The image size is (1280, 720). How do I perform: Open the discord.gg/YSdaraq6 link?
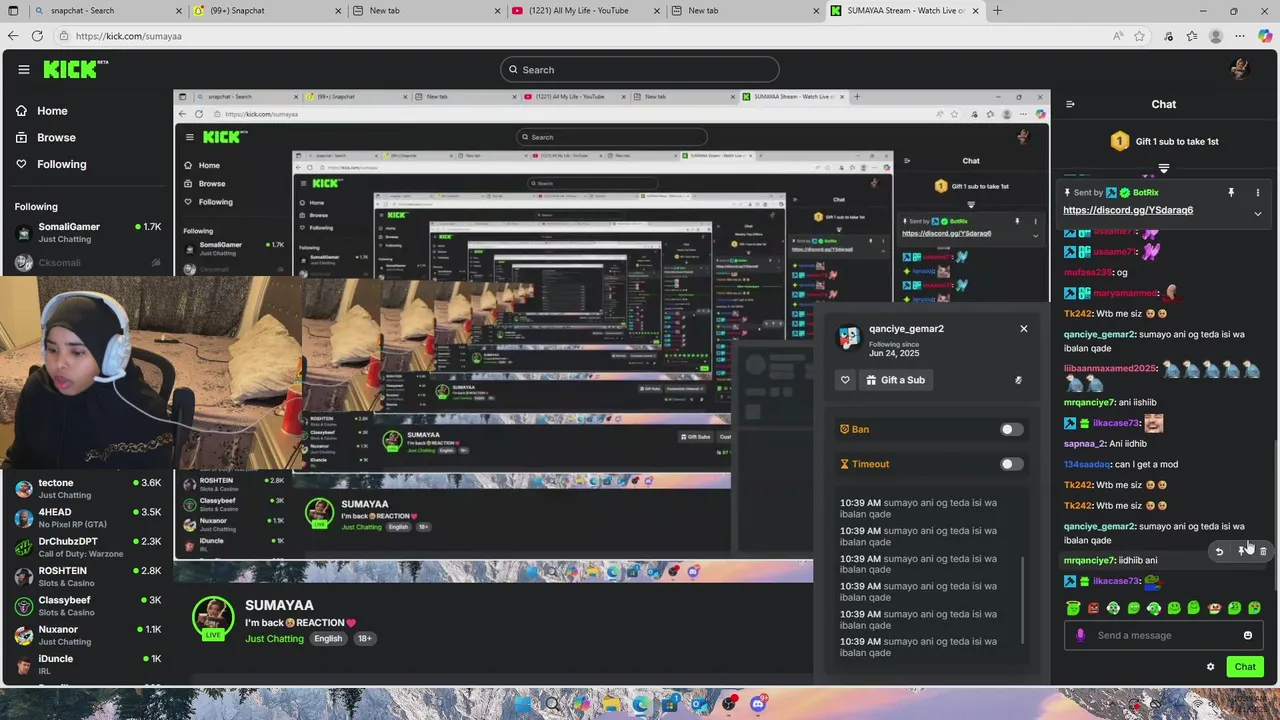coord(1128,210)
